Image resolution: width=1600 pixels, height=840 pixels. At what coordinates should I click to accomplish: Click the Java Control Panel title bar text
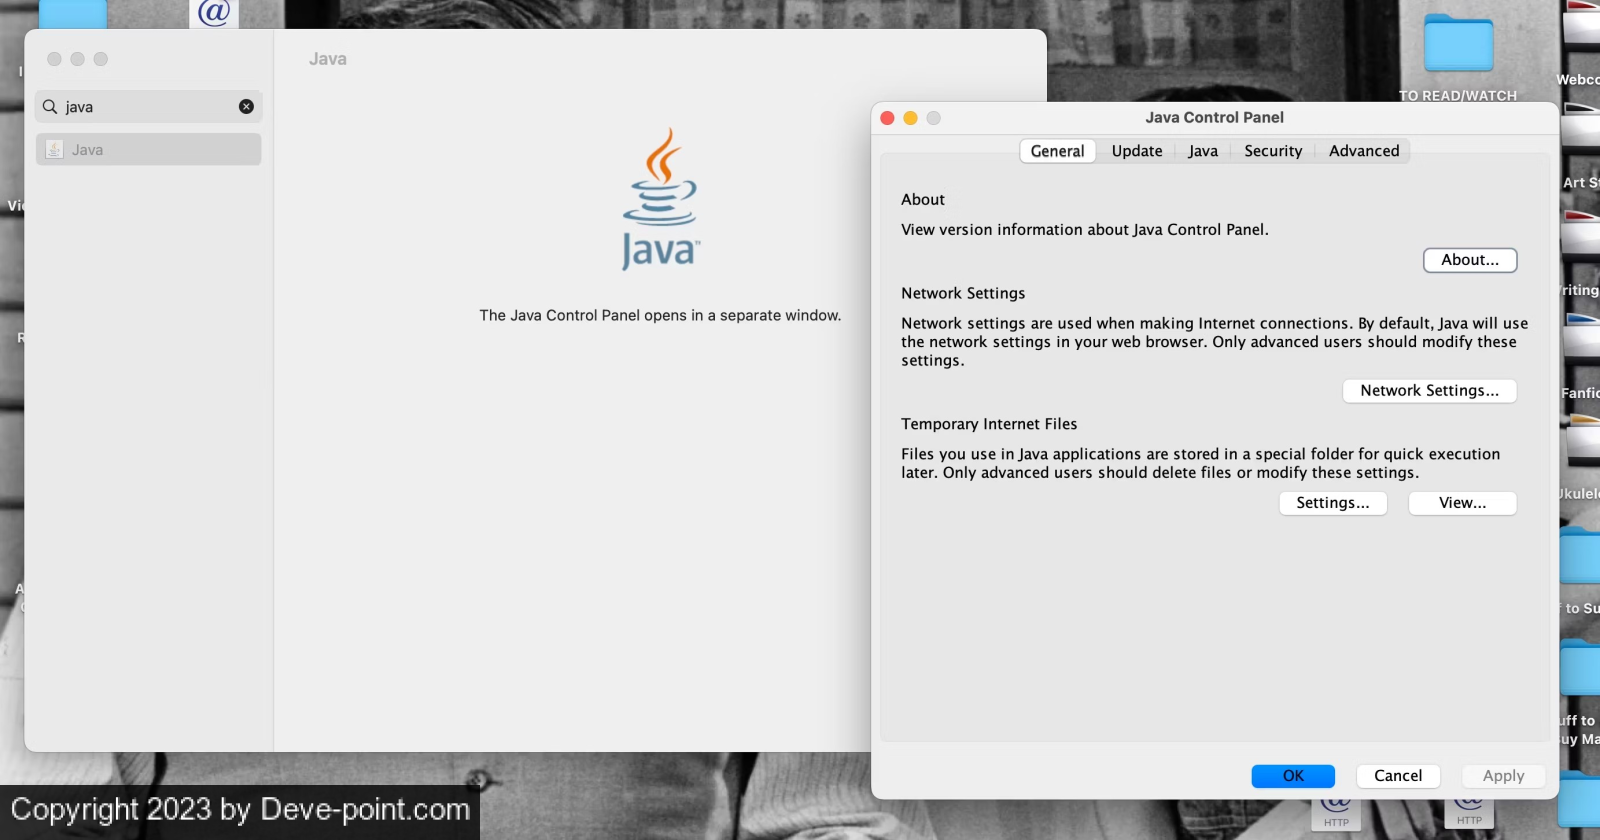pos(1214,118)
